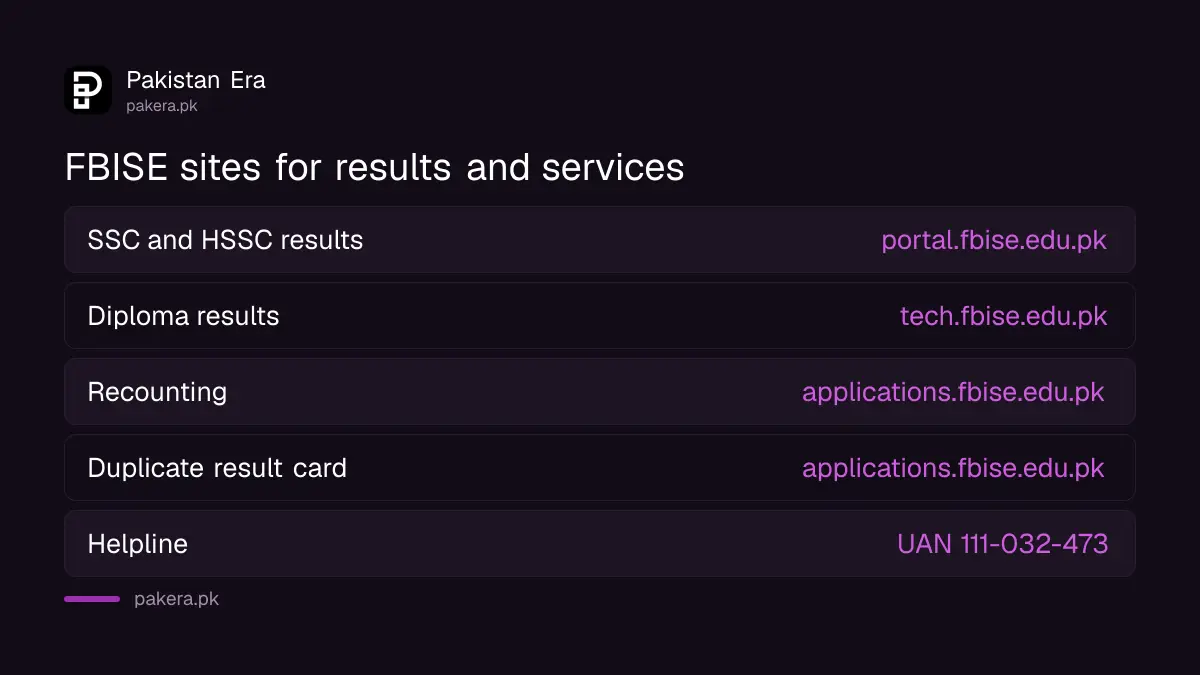Click the Duplicate result card row background
This screenshot has height=675, width=1200.
tap(600, 468)
